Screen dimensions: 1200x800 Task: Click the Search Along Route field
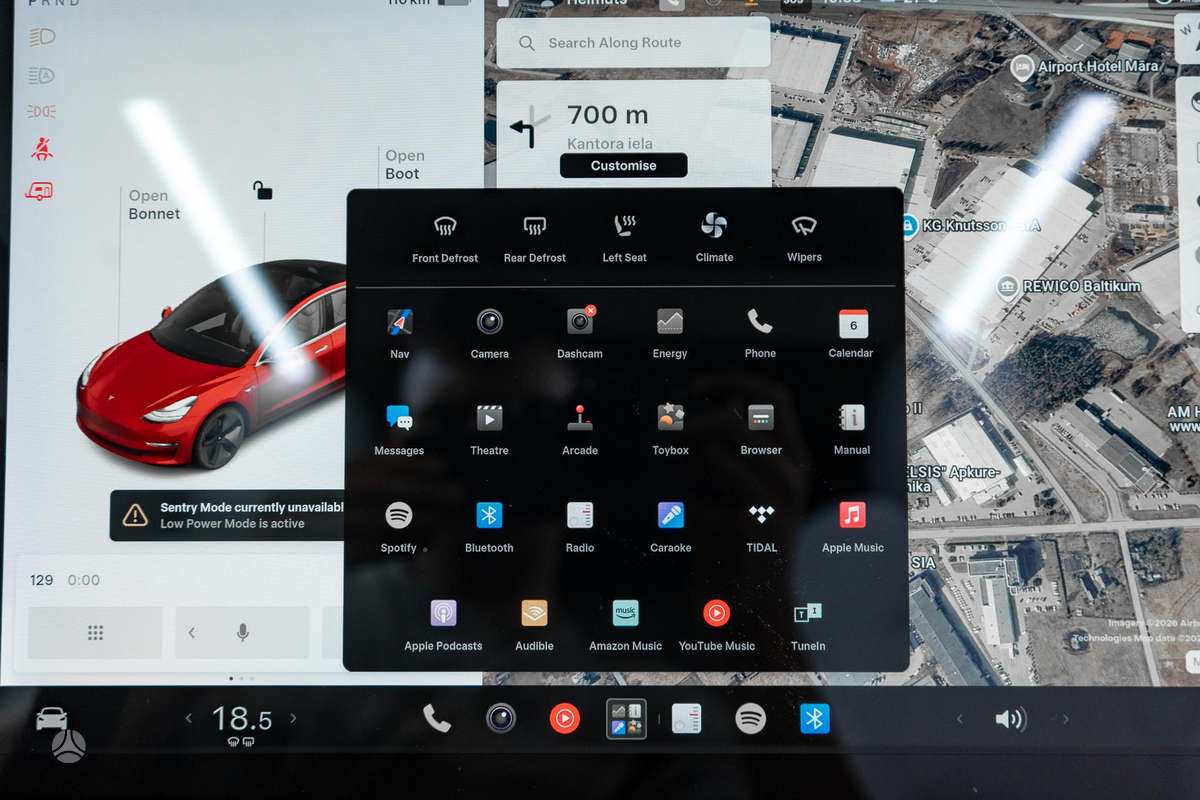click(x=633, y=43)
